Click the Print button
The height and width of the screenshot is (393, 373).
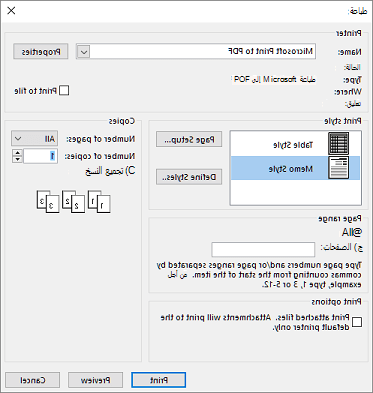pos(158,380)
